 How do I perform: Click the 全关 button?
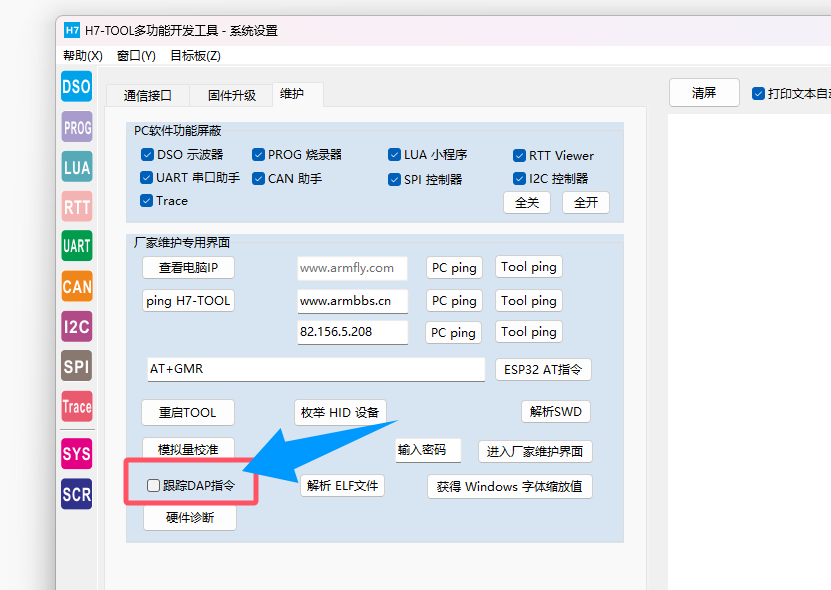(x=527, y=202)
